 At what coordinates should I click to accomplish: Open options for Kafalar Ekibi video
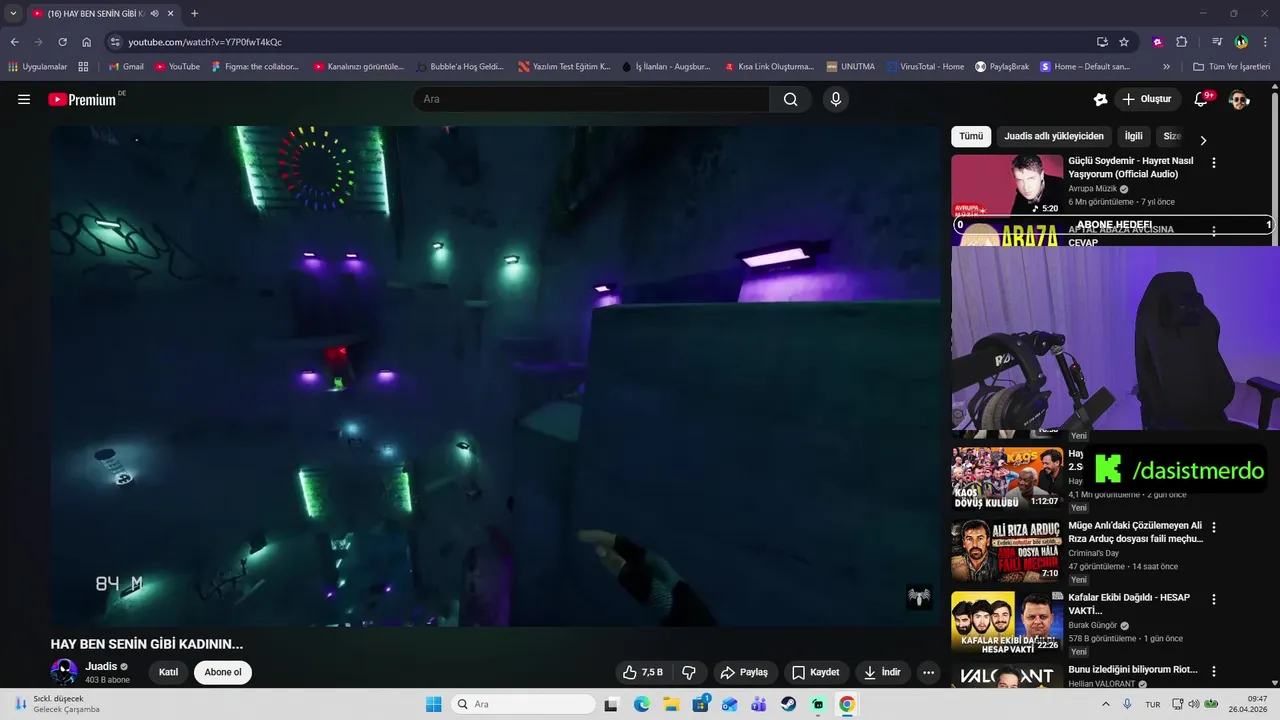coord(1214,600)
